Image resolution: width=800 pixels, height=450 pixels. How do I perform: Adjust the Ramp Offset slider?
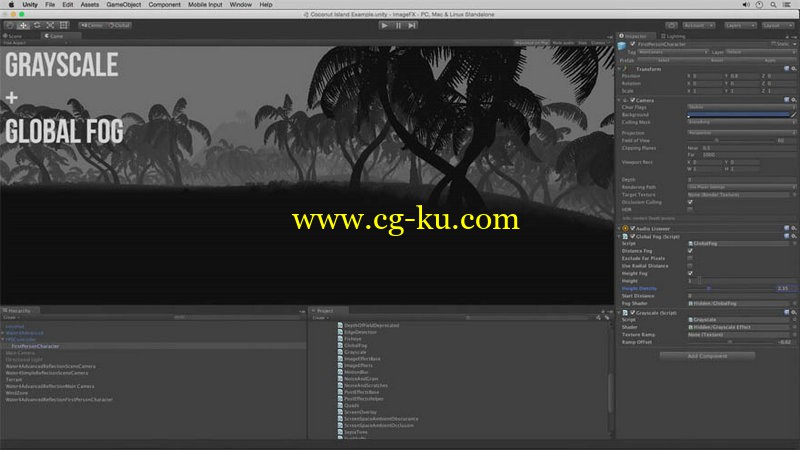coord(730,342)
